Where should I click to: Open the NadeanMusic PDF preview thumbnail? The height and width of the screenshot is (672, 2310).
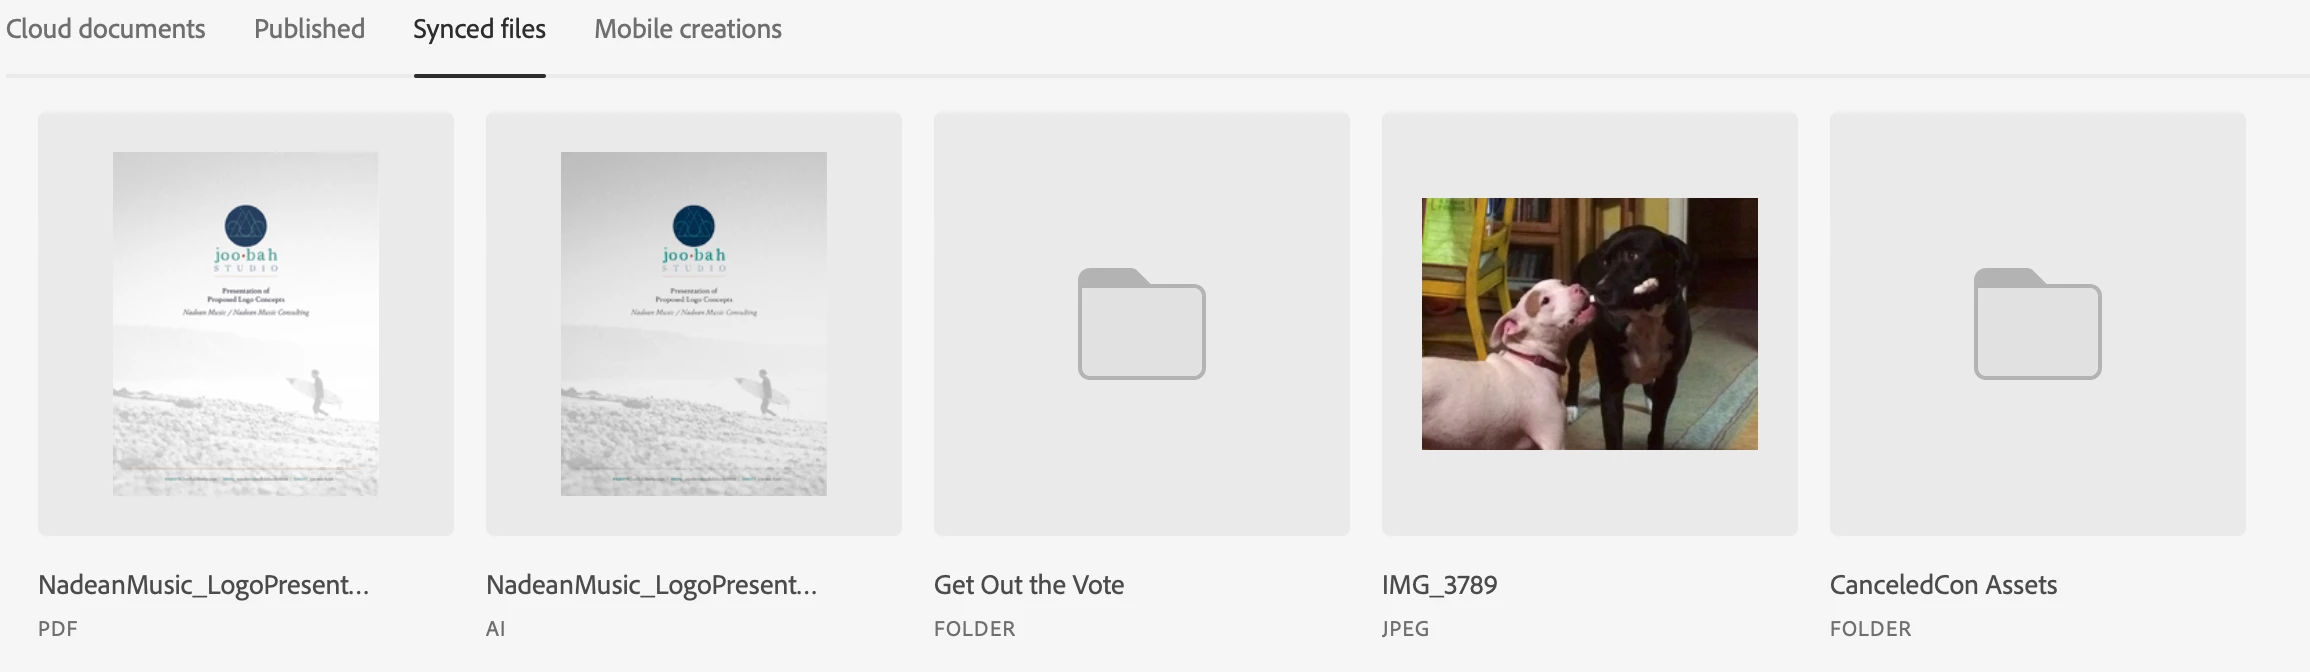246,324
